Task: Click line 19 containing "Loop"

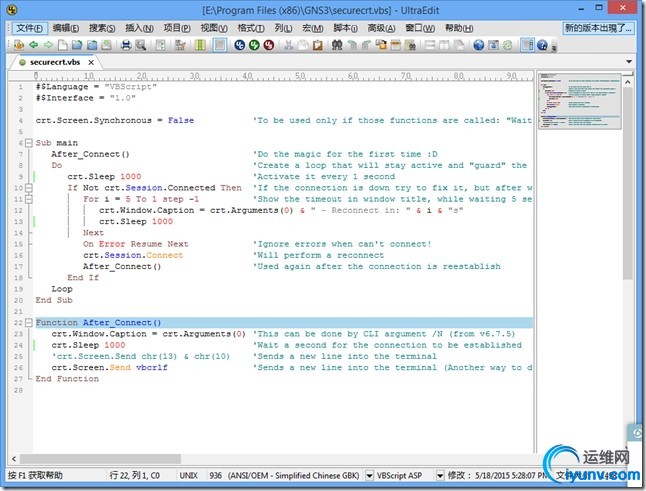Action: (x=62, y=289)
